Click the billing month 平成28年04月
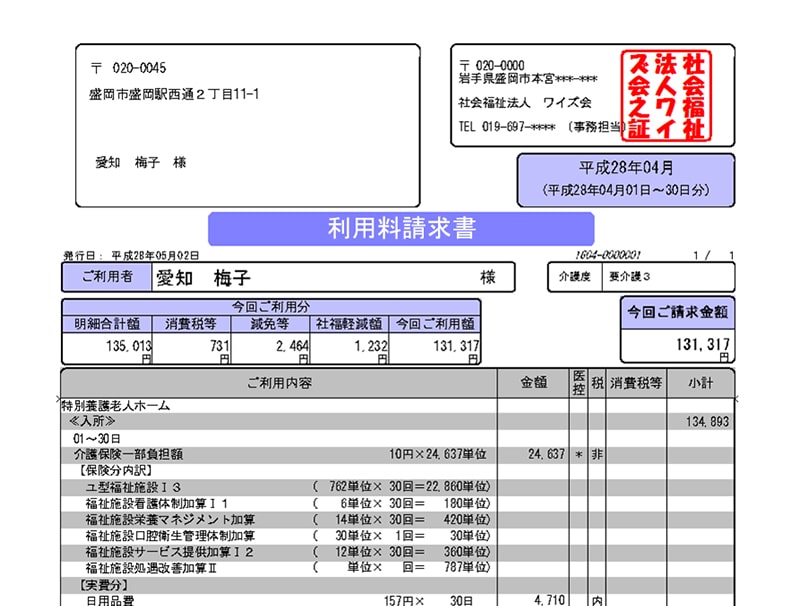800x606 pixels. tap(626, 167)
